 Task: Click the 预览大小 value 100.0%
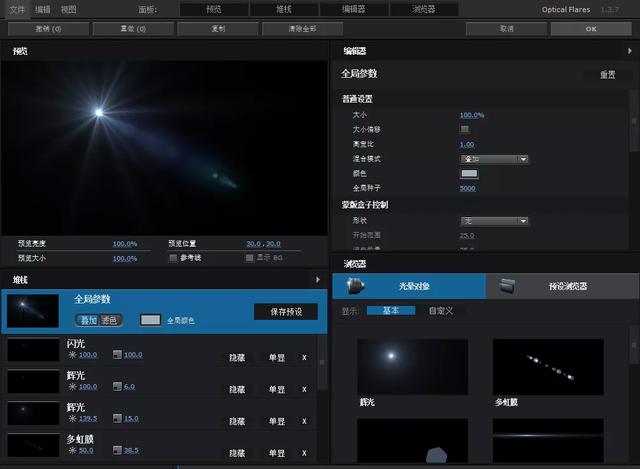click(125, 258)
